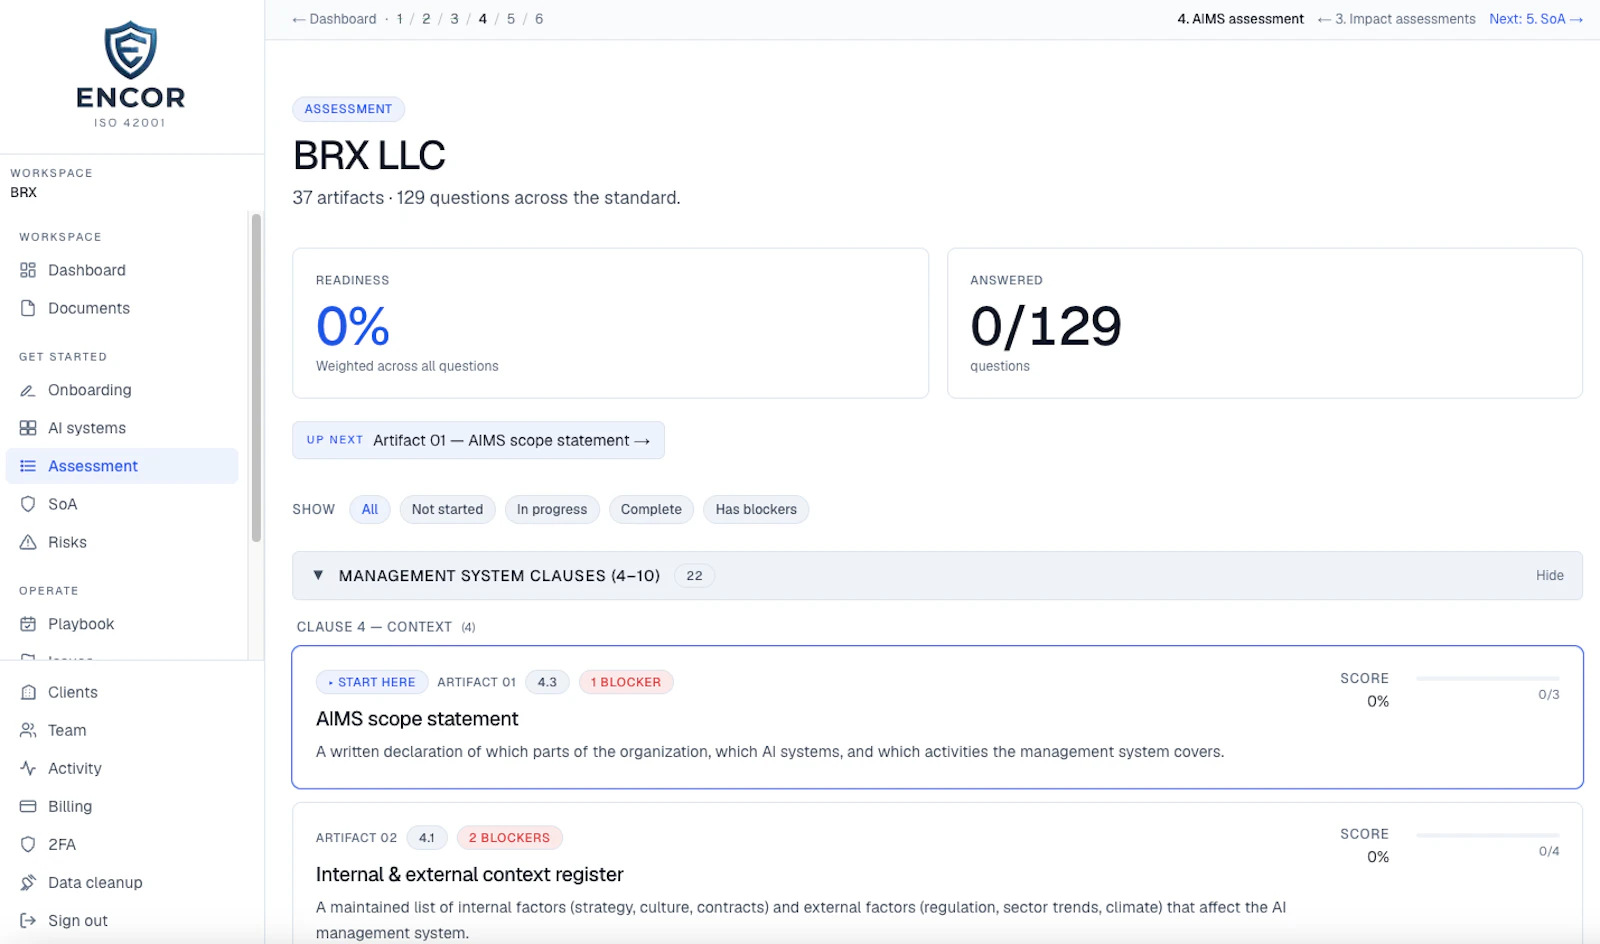Click the Billing card icon

pos(28,806)
